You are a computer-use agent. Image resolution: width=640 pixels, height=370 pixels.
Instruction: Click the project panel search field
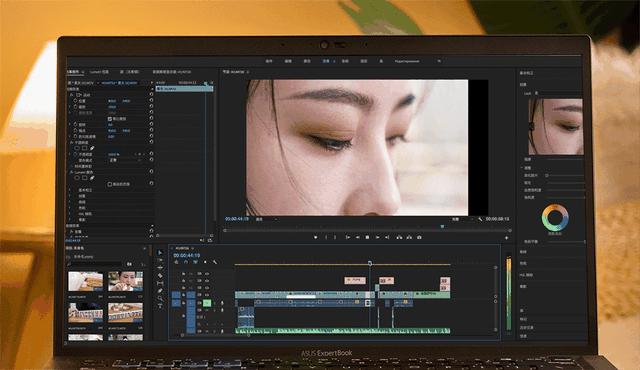(x=95, y=264)
